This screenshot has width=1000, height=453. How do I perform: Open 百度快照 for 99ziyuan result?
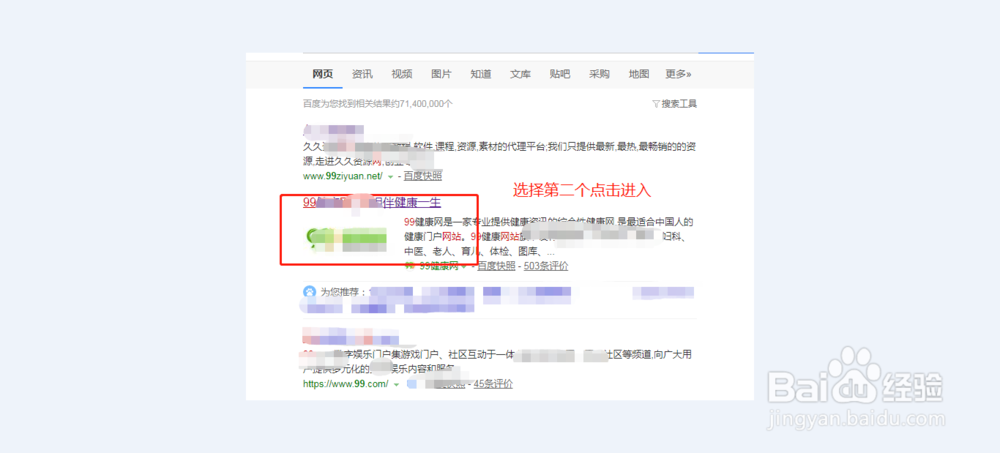click(x=423, y=175)
